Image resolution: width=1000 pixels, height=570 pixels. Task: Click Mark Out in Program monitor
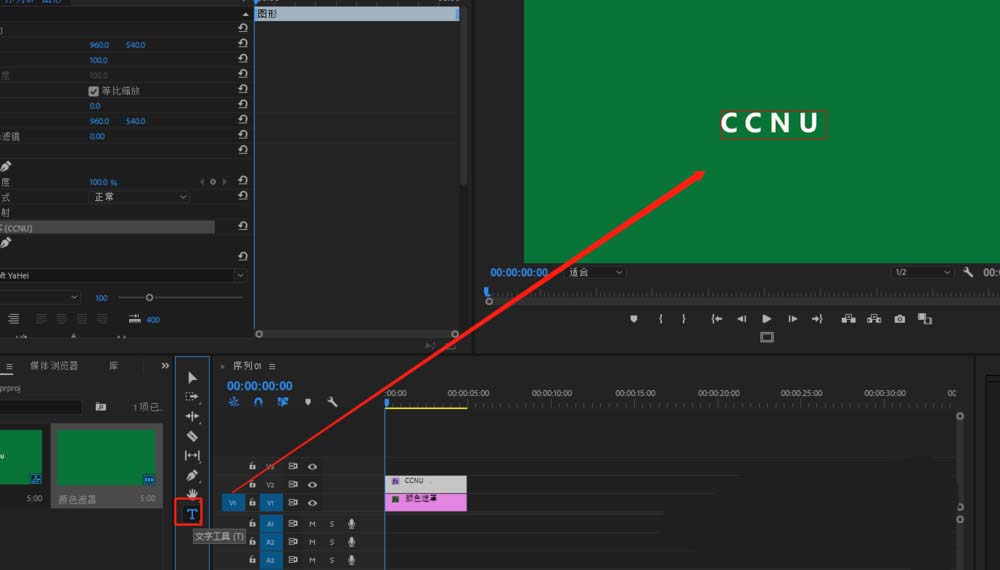684,319
